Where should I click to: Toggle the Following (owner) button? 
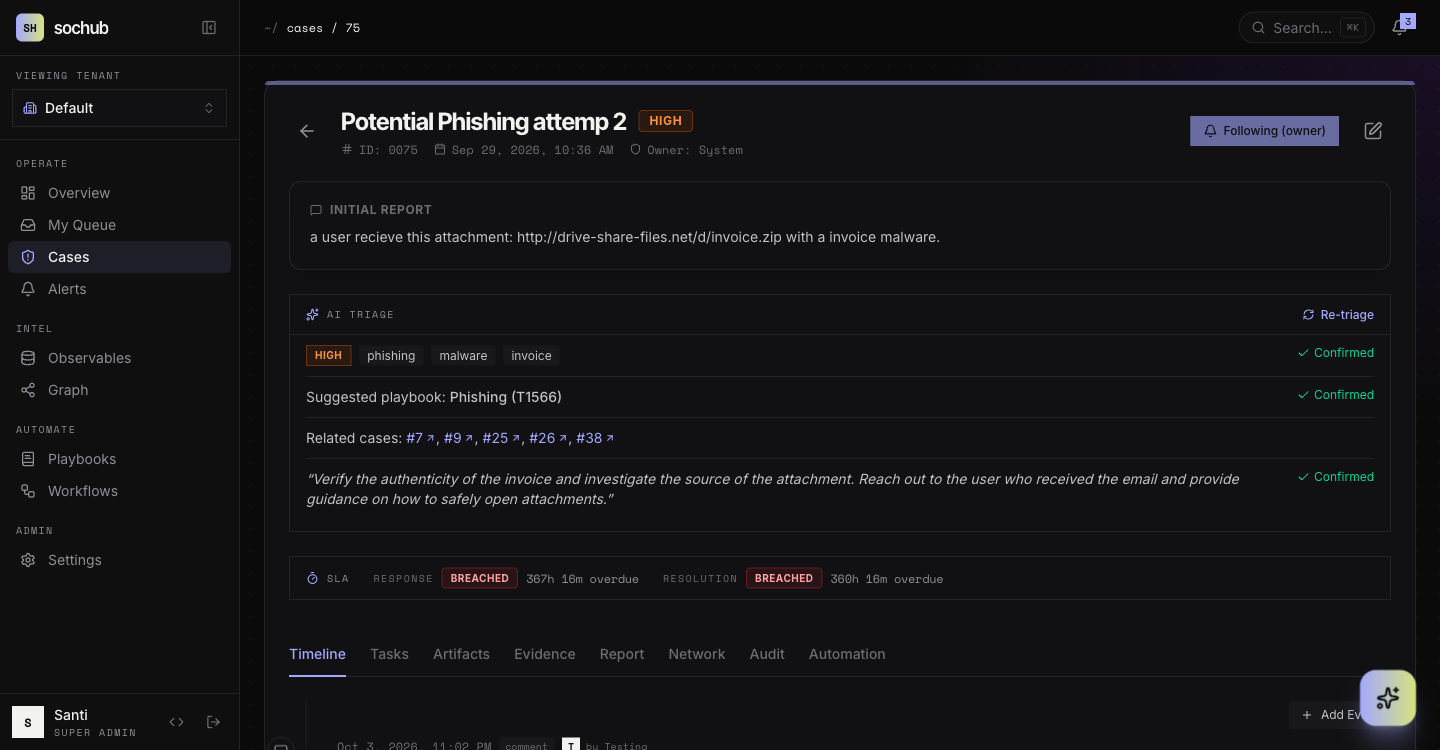click(1264, 131)
